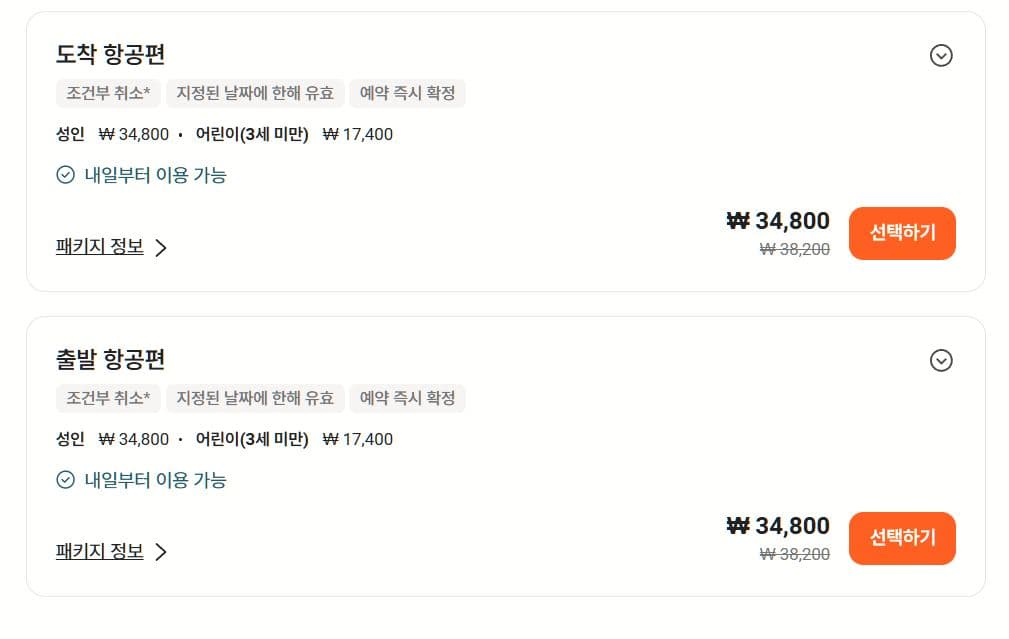Click the 예약 즉시 확정 badge on departure flight

[408, 398]
